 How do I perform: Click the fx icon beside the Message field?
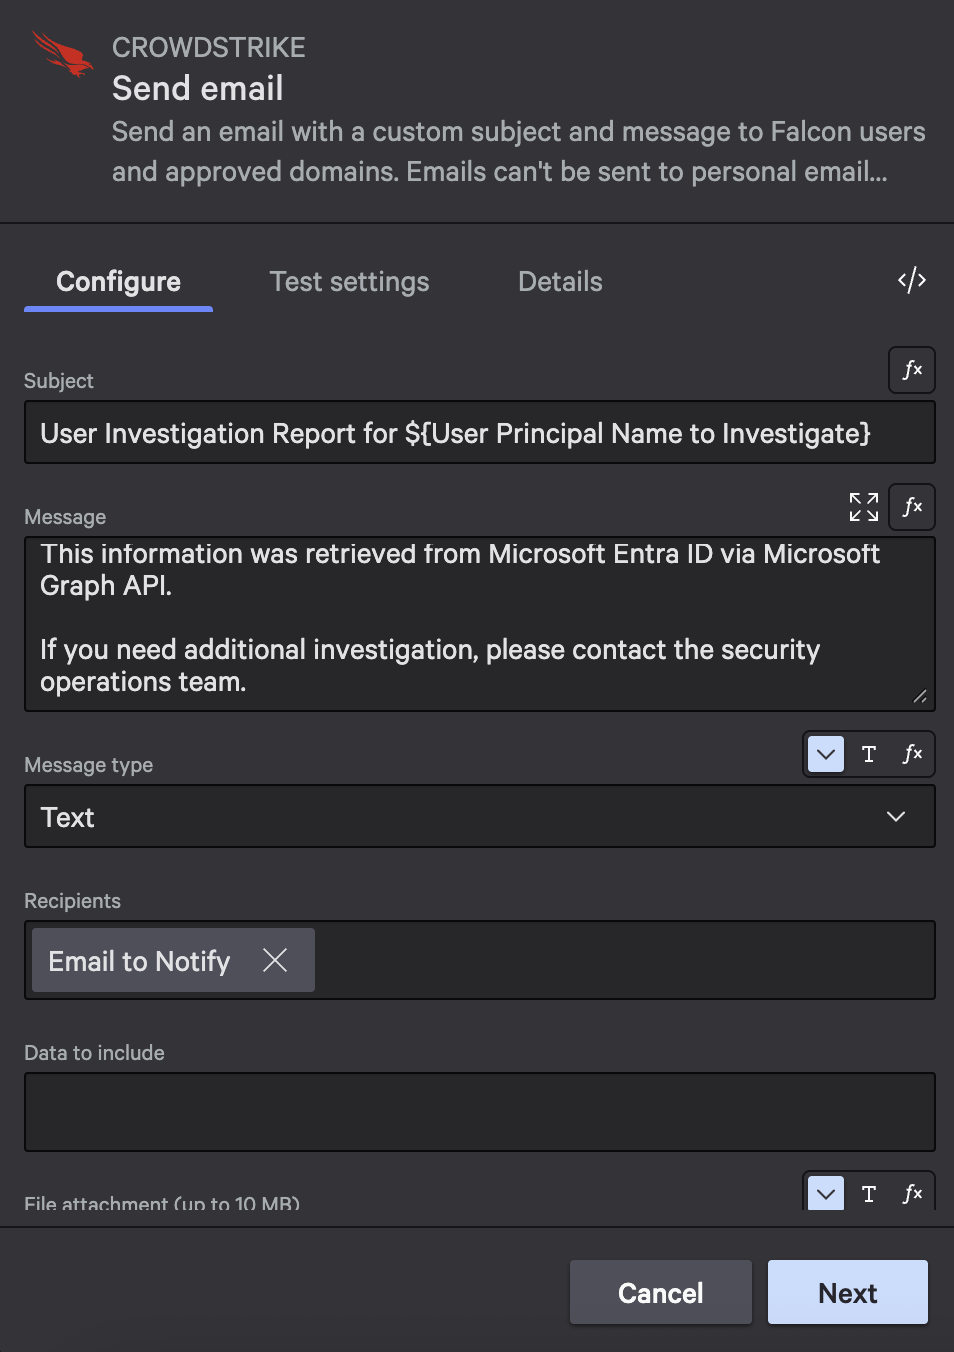911,507
